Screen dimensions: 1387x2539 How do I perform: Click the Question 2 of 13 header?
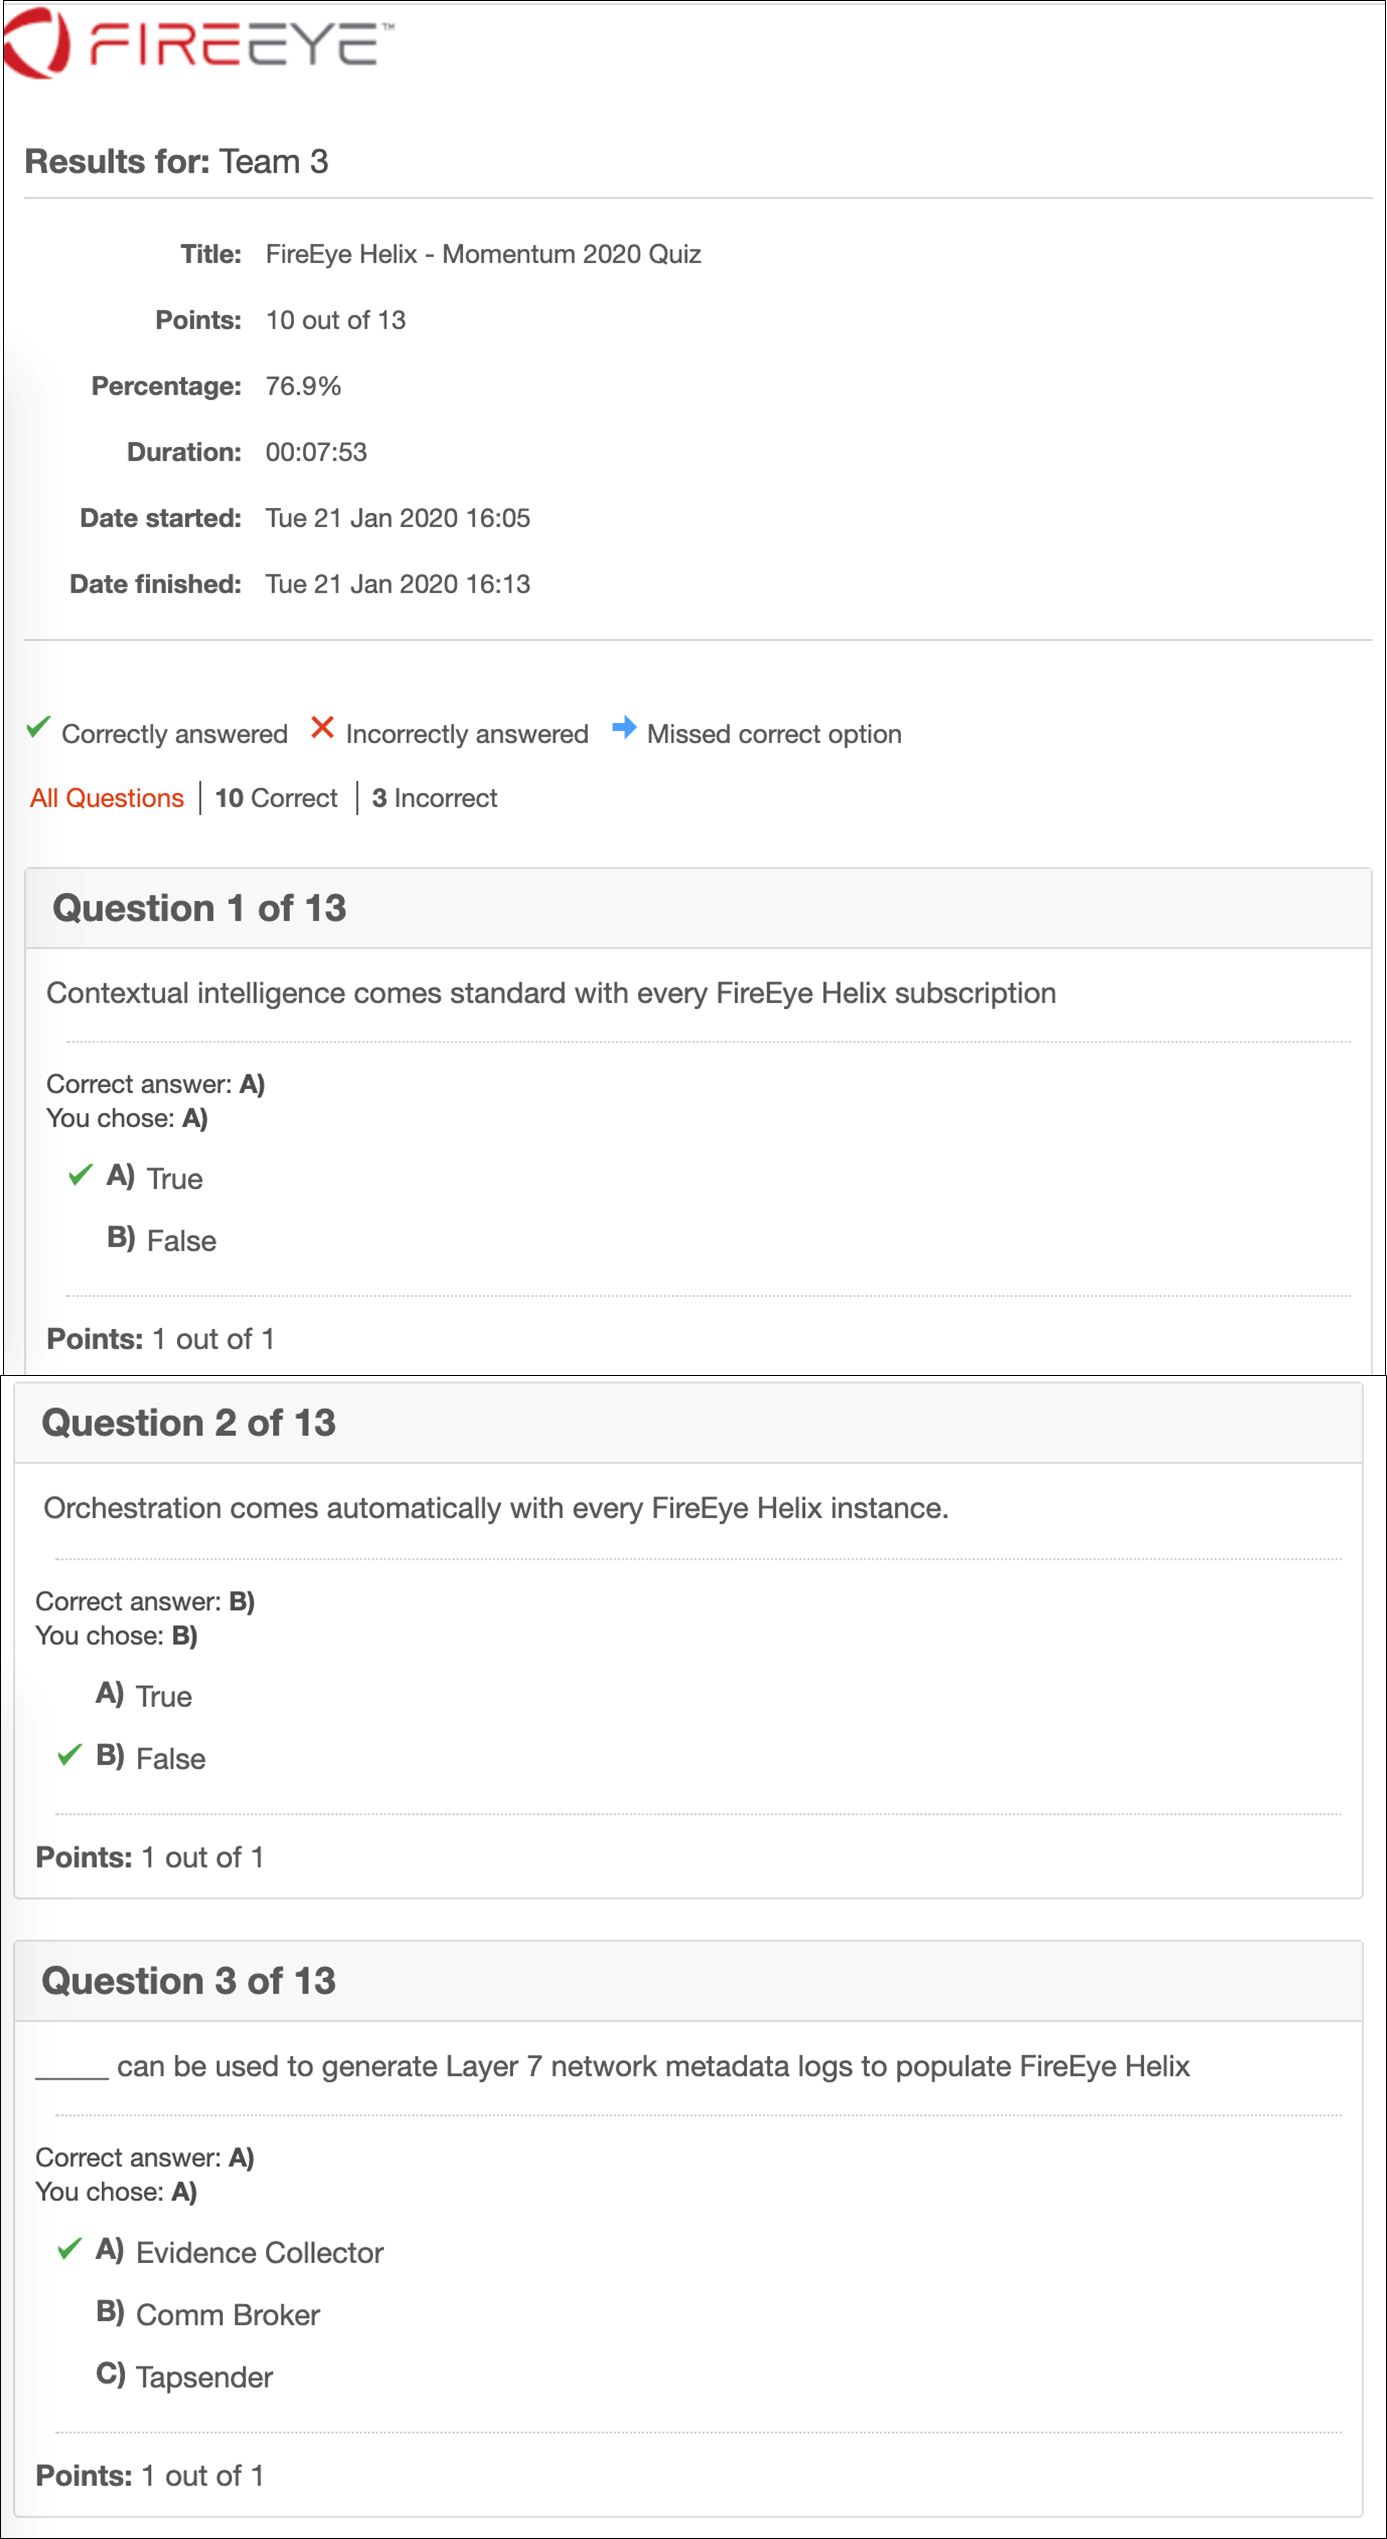click(x=688, y=1423)
